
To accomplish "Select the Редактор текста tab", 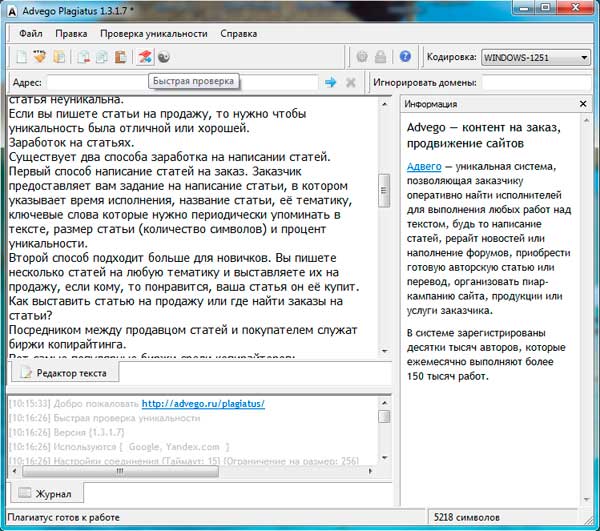I will [65, 373].
